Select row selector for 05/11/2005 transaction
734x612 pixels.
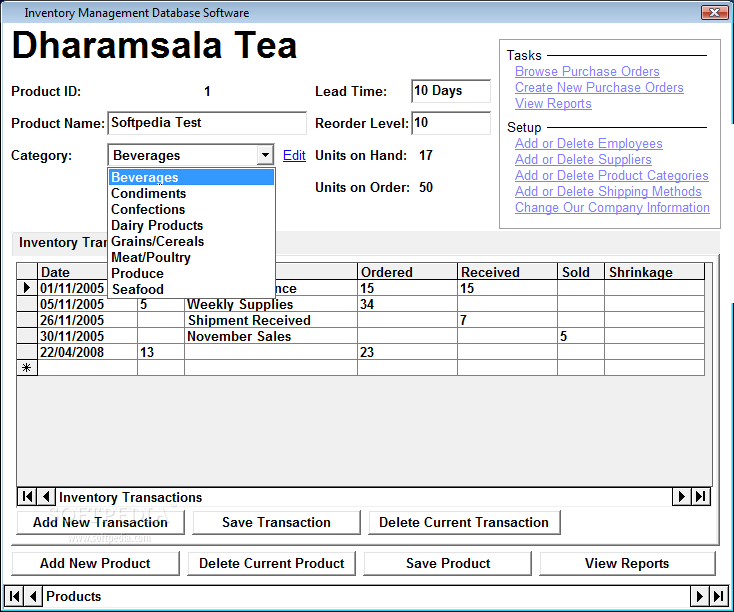[27, 304]
